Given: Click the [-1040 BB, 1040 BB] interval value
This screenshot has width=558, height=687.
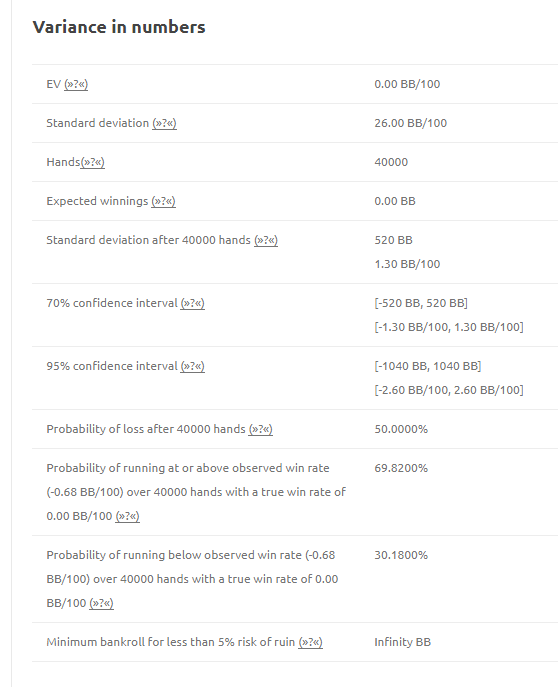Looking at the screenshot, I should (x=427, y=366).
